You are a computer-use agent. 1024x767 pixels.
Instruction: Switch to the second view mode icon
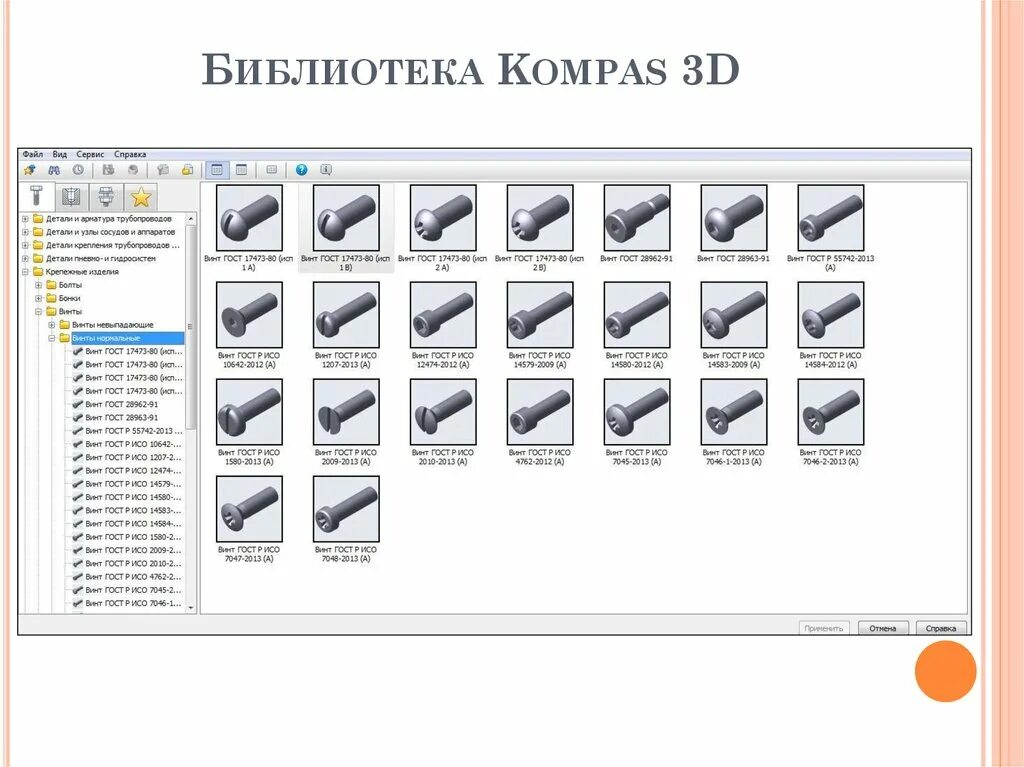(242, 170)
